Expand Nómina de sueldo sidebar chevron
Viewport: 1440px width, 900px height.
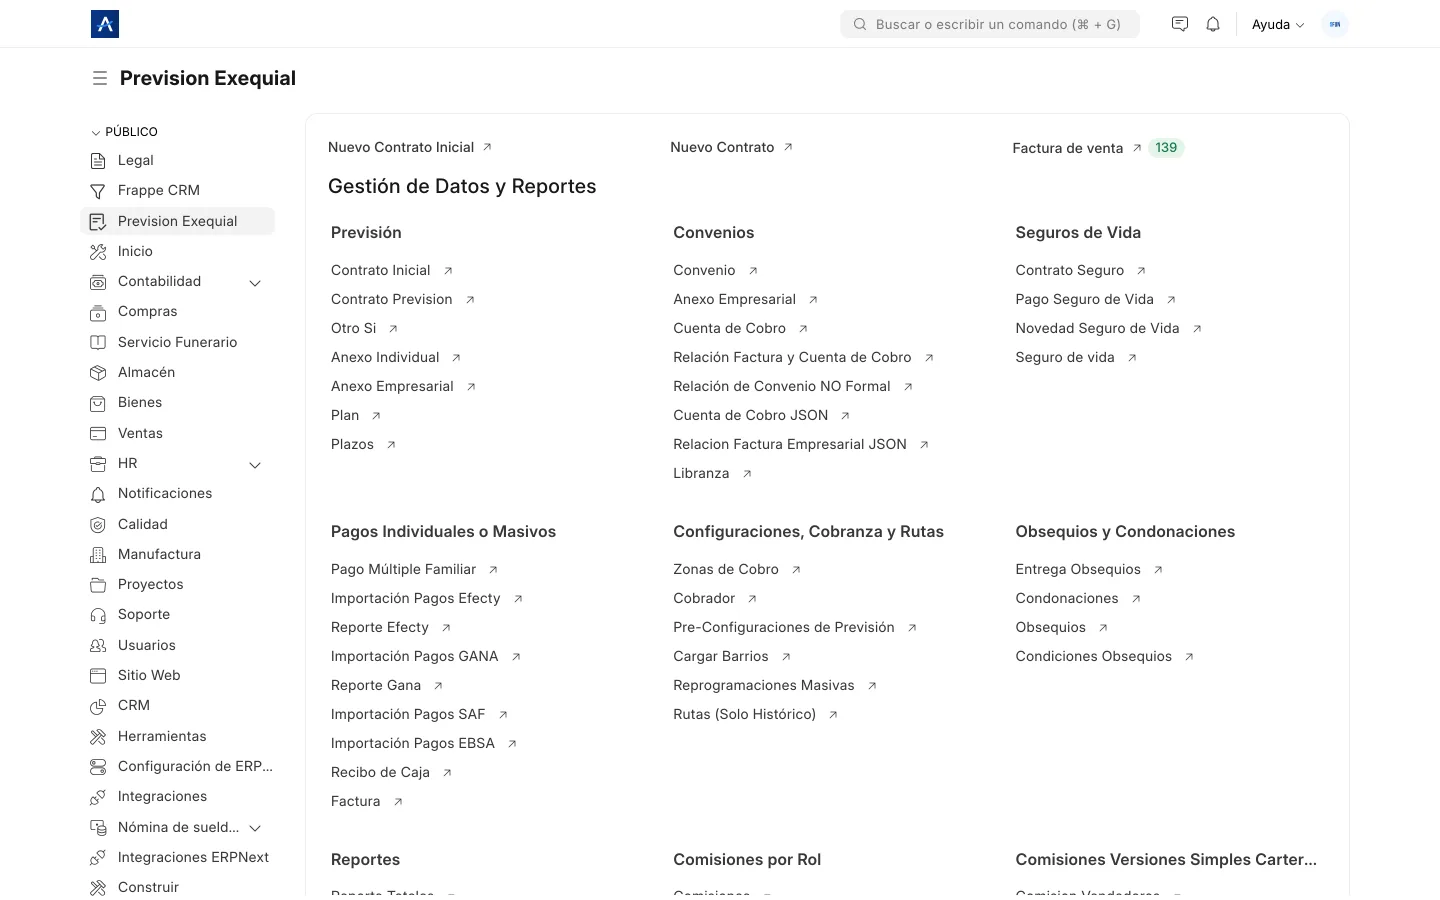[255, 828]
